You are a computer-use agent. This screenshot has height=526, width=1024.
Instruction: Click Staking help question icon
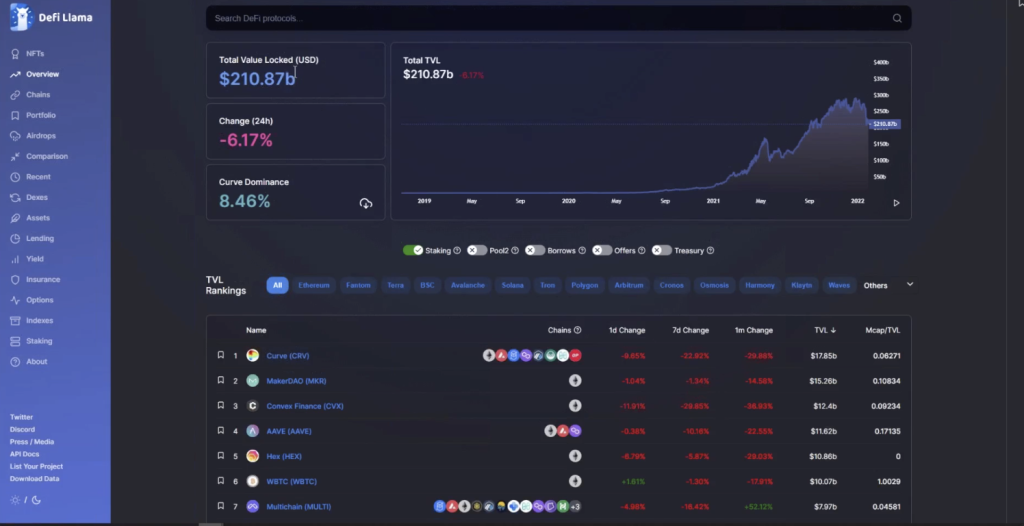point(457,250)
